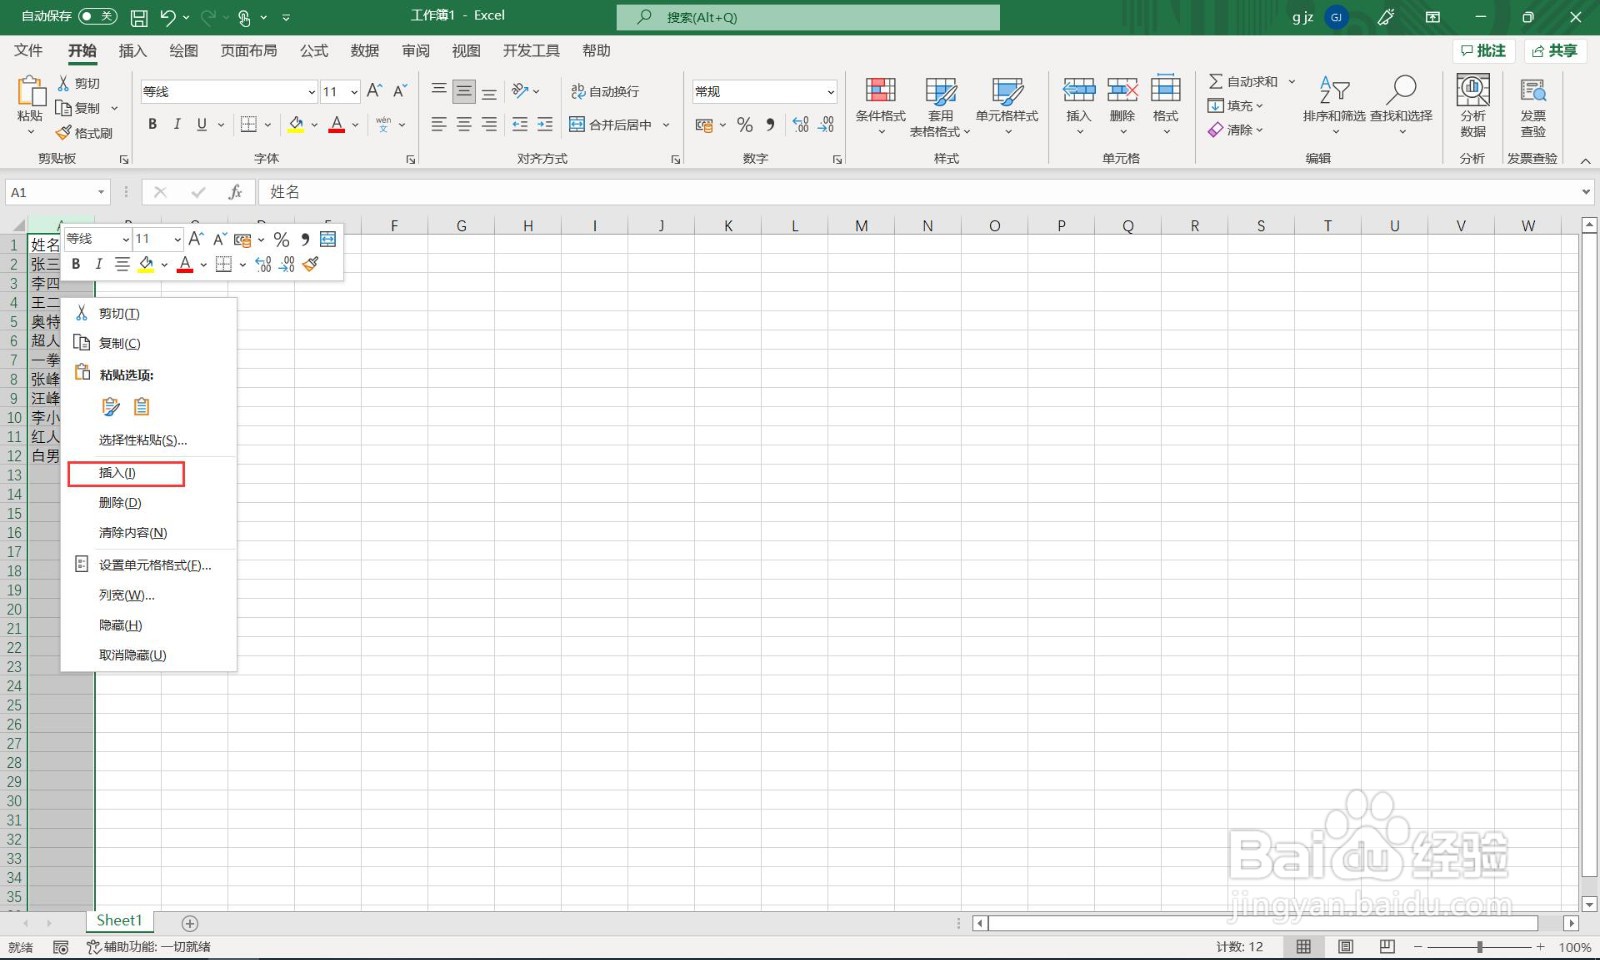The image size is (1600, 960).
Task: Open the File (文件) tab
Action: point(28,51)
